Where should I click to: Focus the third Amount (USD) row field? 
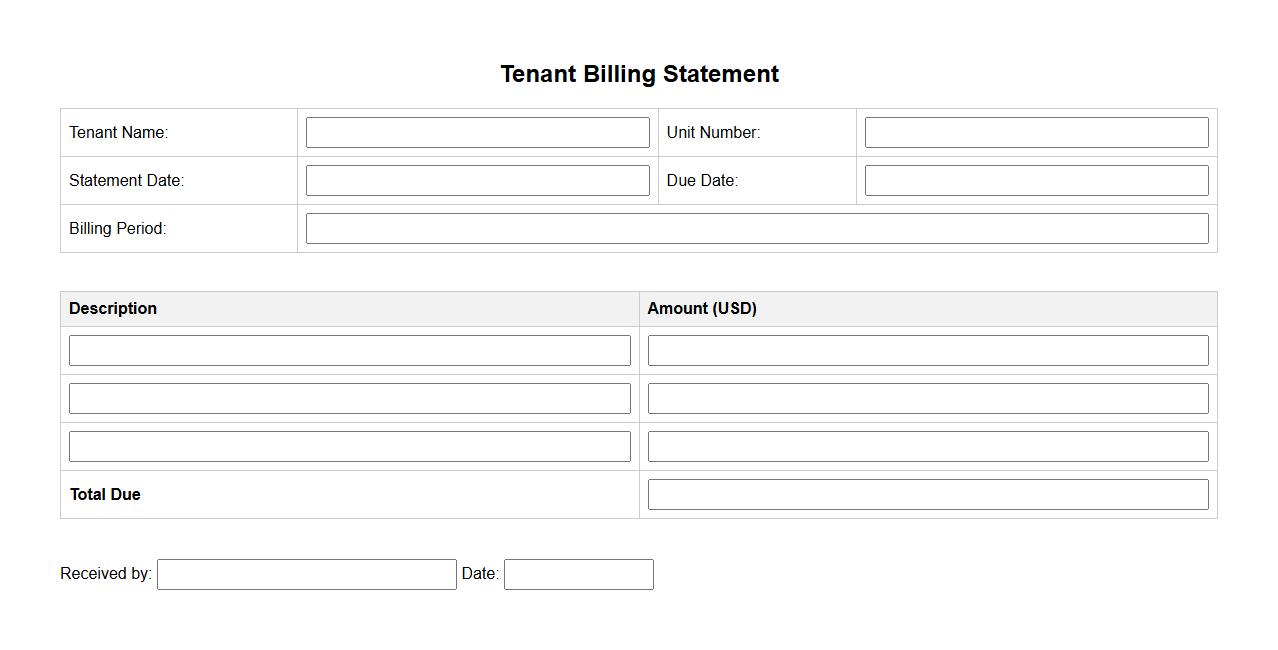coord(927,447)
